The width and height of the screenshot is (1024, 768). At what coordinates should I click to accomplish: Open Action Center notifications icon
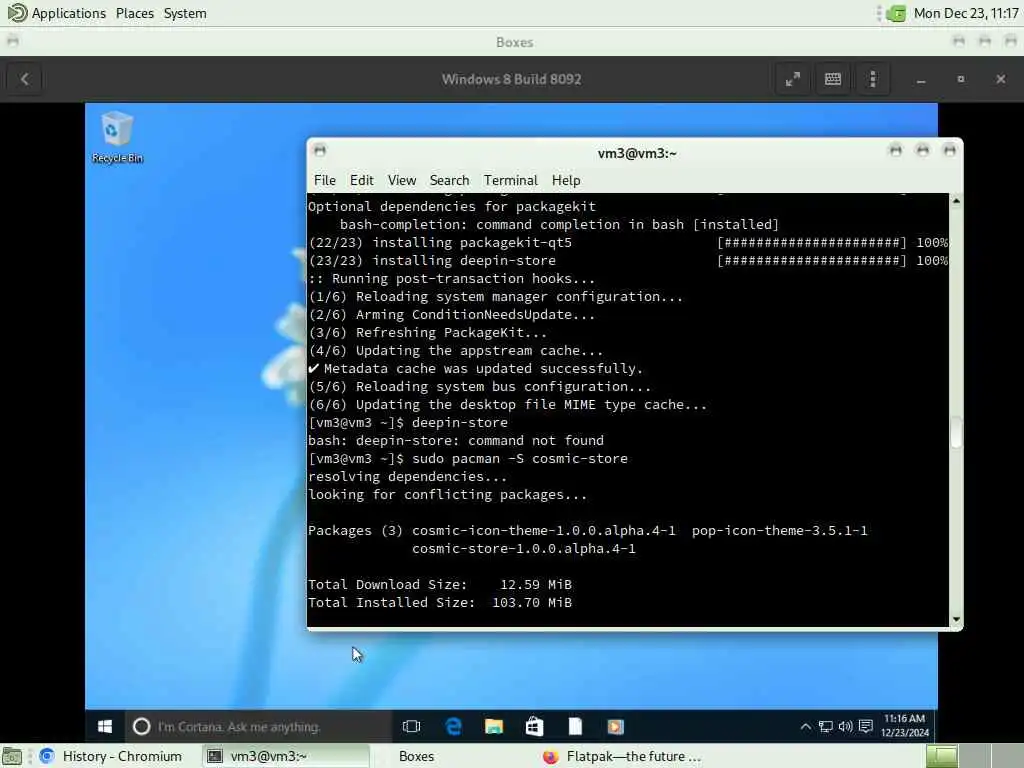[x=866, y=726]
